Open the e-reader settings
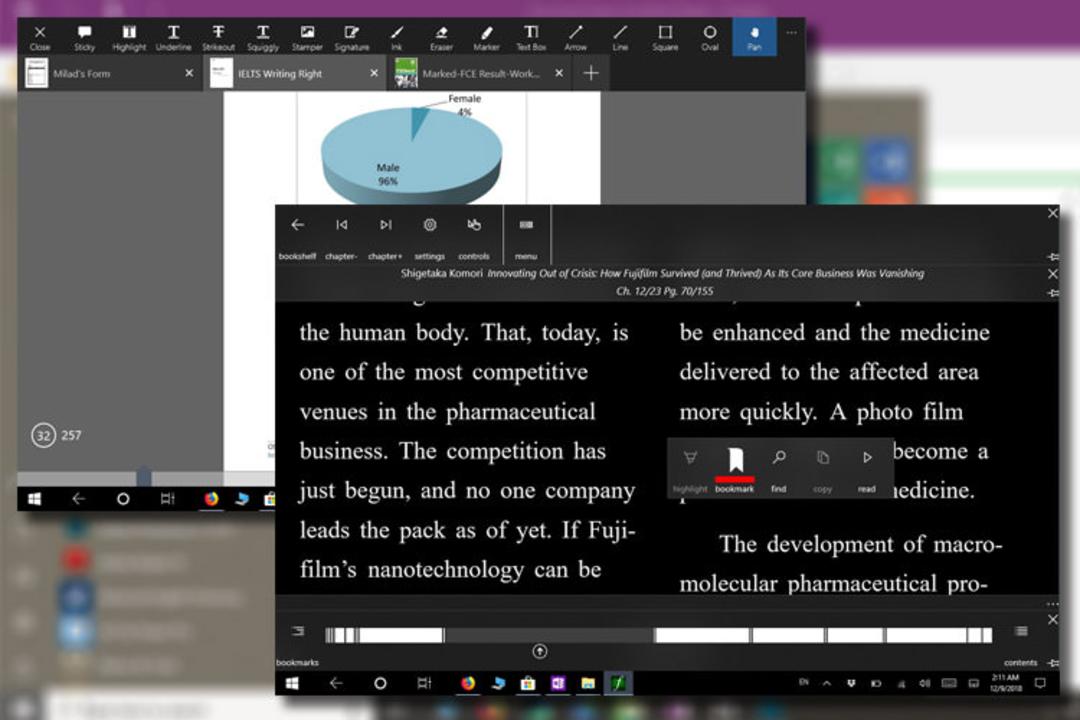Viewport: 1080px width, 720px height. point(430,238)
